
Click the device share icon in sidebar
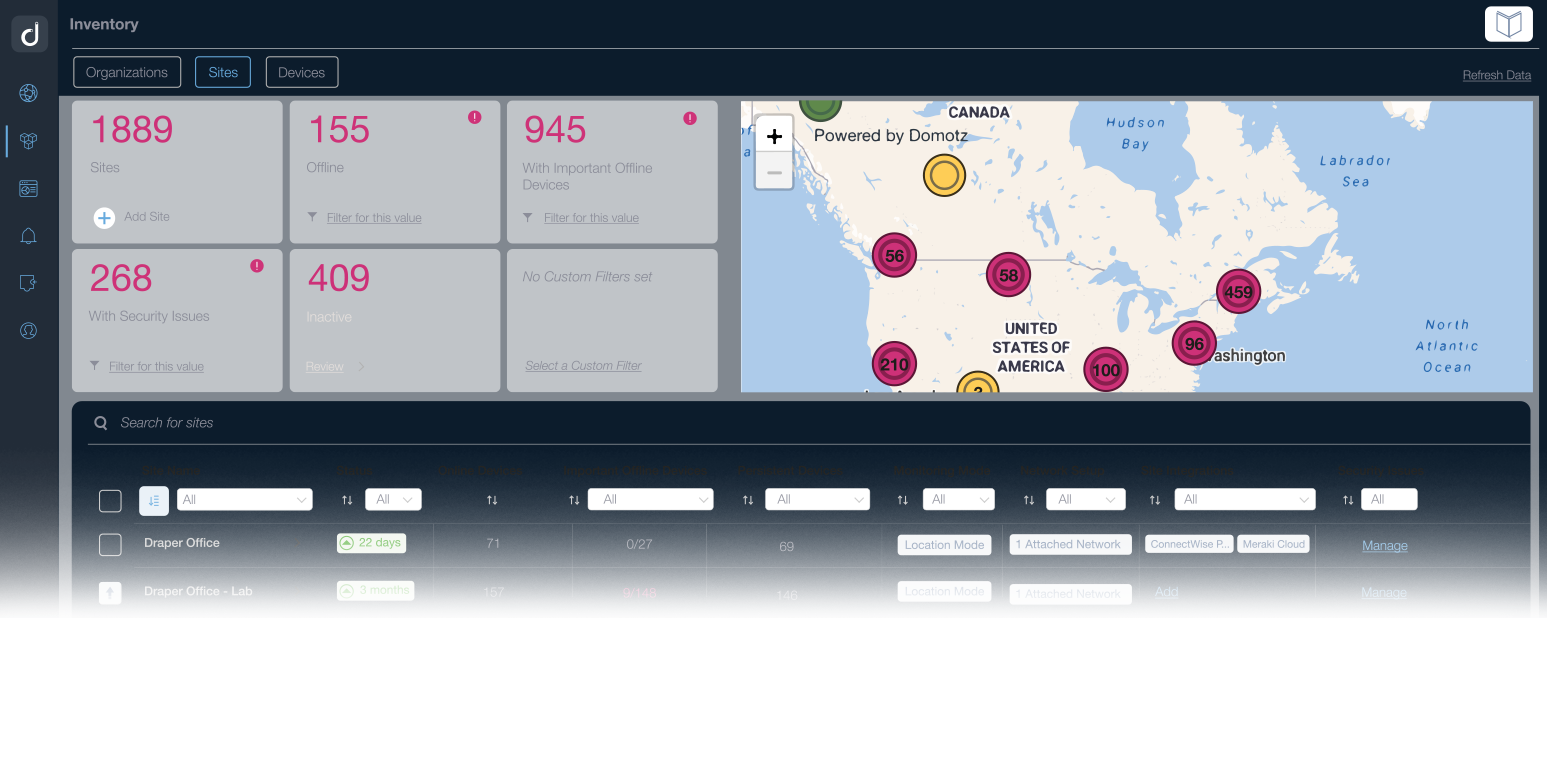(x=28, y=283)
